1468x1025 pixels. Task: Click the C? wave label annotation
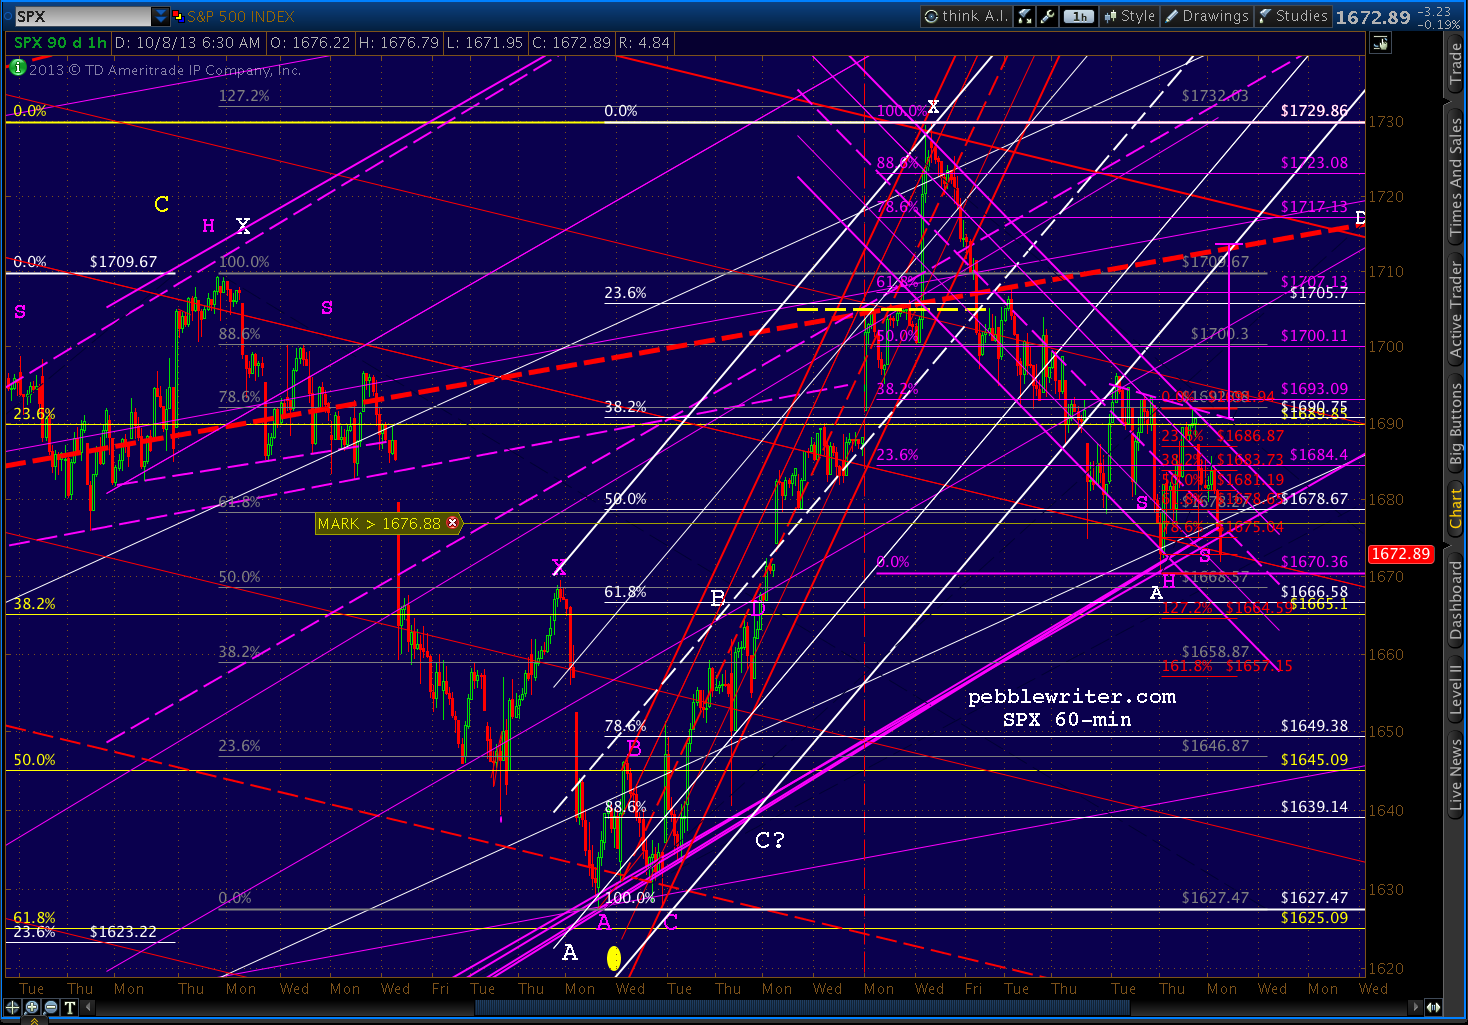click(x=770, y=840)
